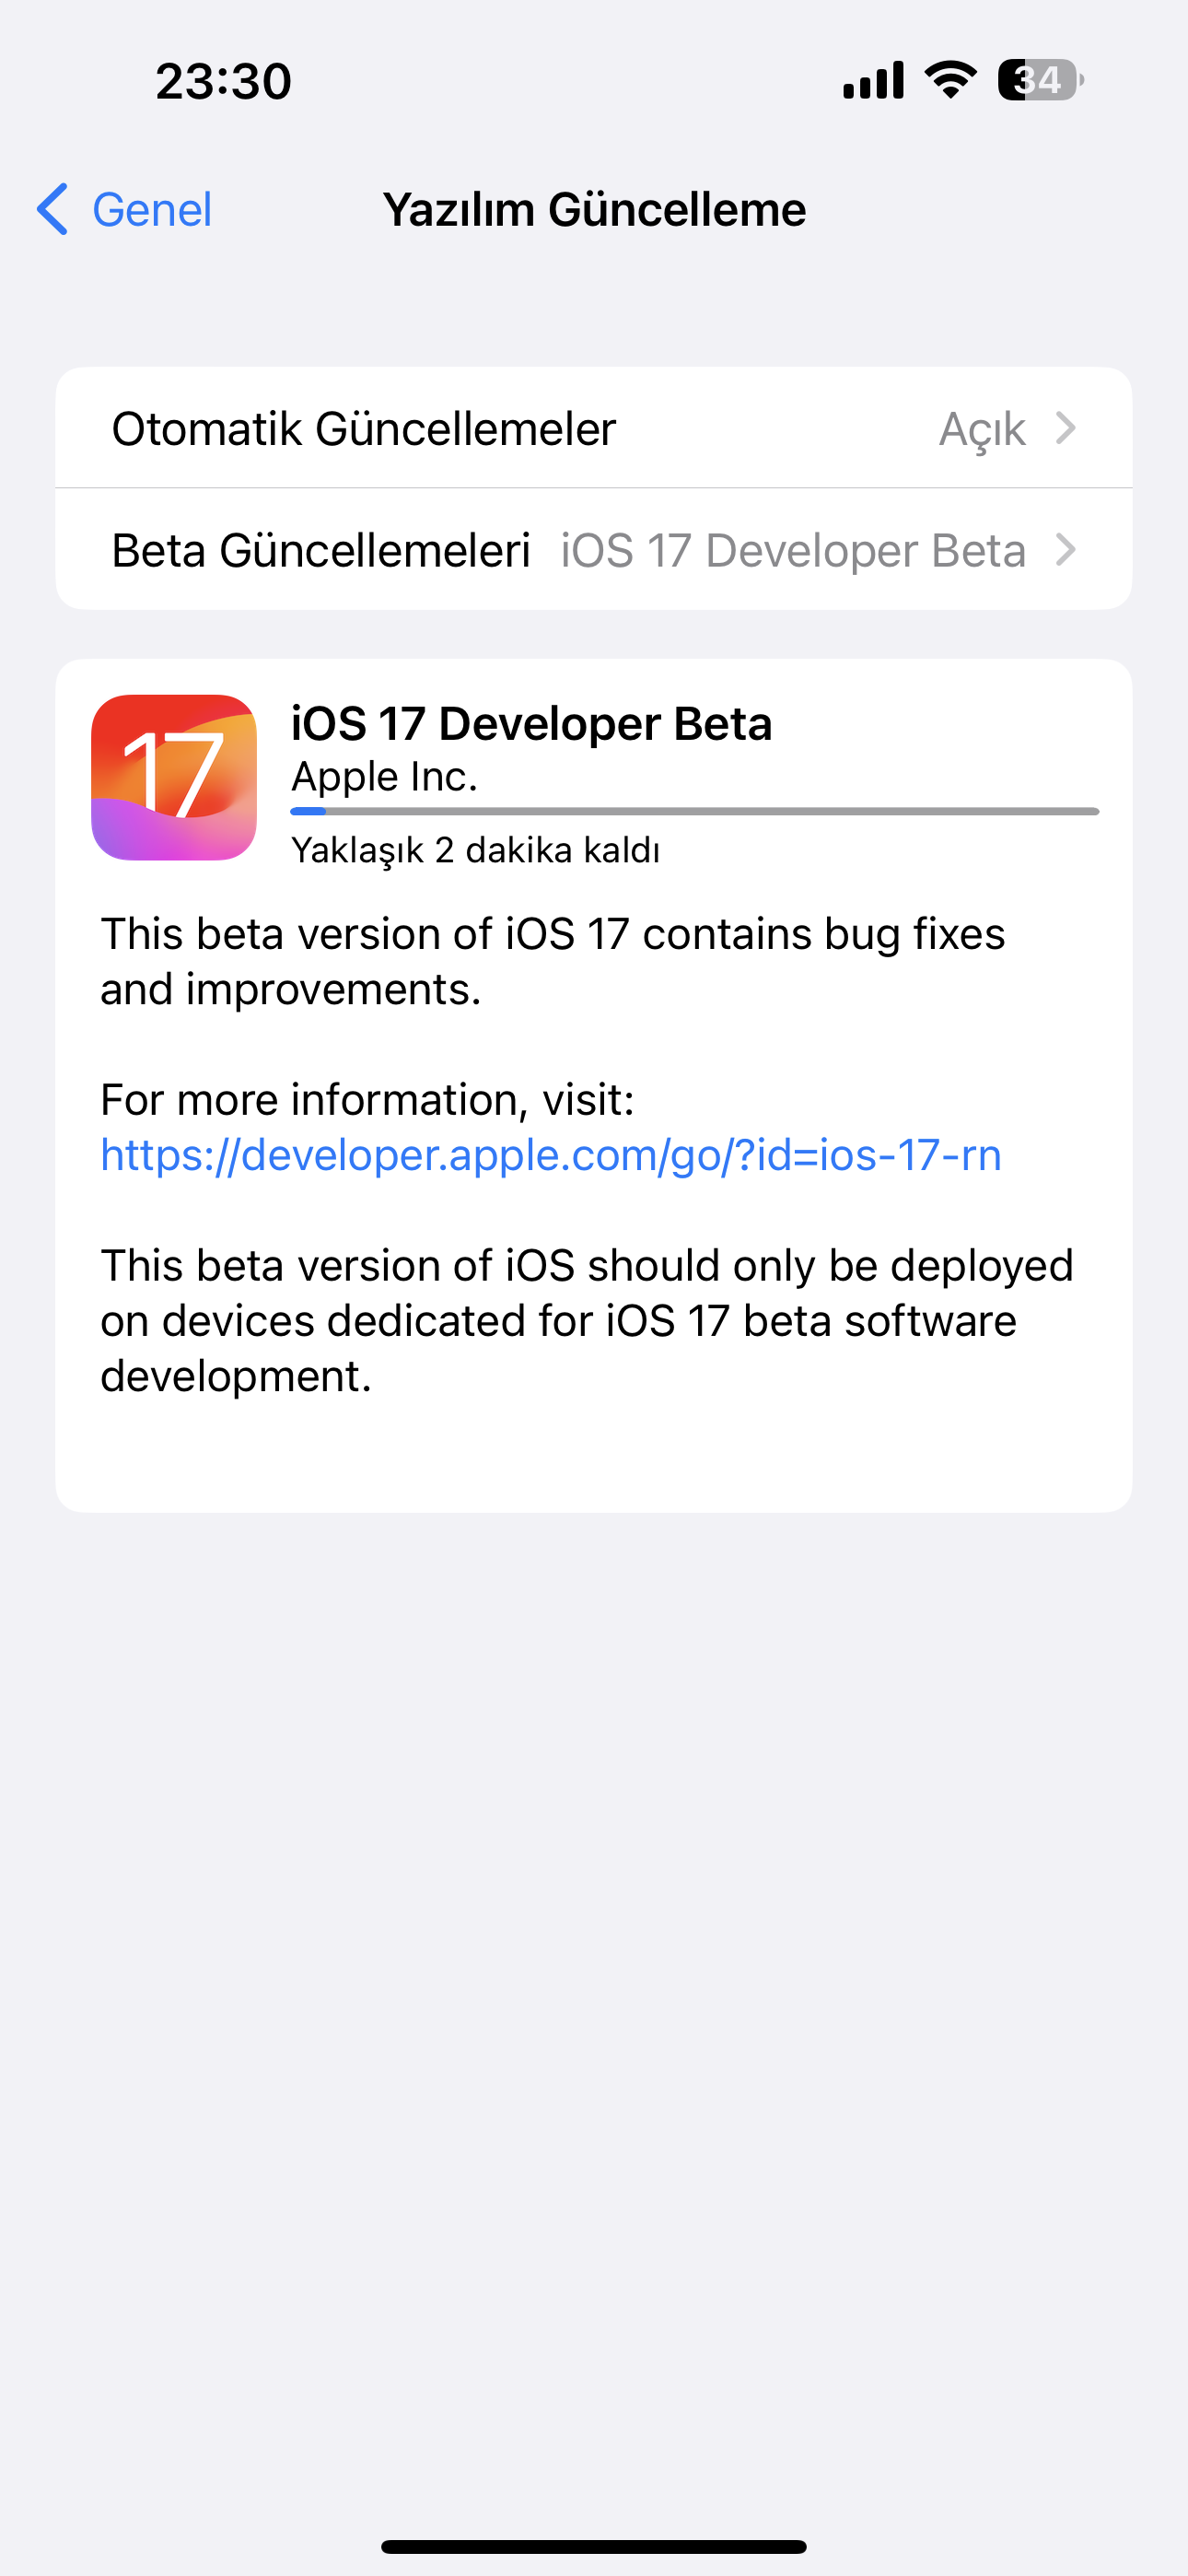The height and width of the screenshot is (2576, 1188).
Task: Tap the iOS 17 Developer Beta update heading
Action: (531, 723)
